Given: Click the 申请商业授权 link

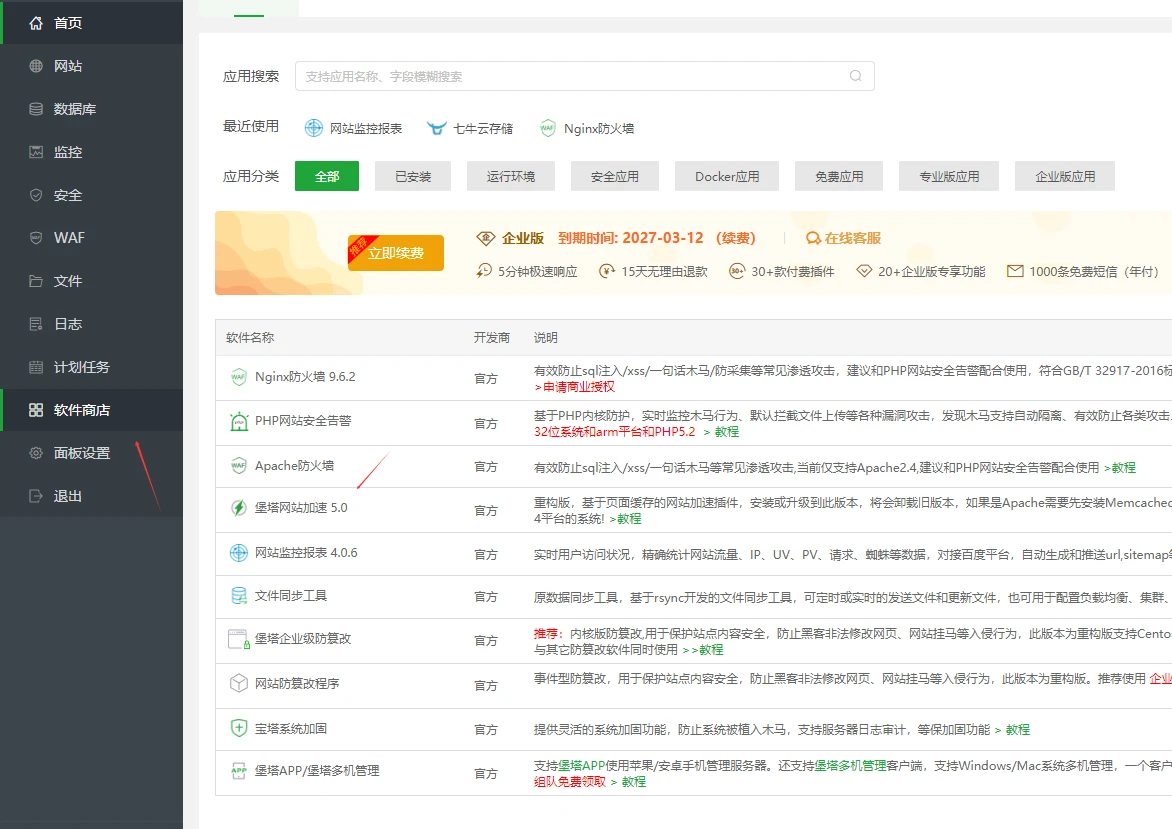Looking at the screenshot, I should [x=579, y=386].
